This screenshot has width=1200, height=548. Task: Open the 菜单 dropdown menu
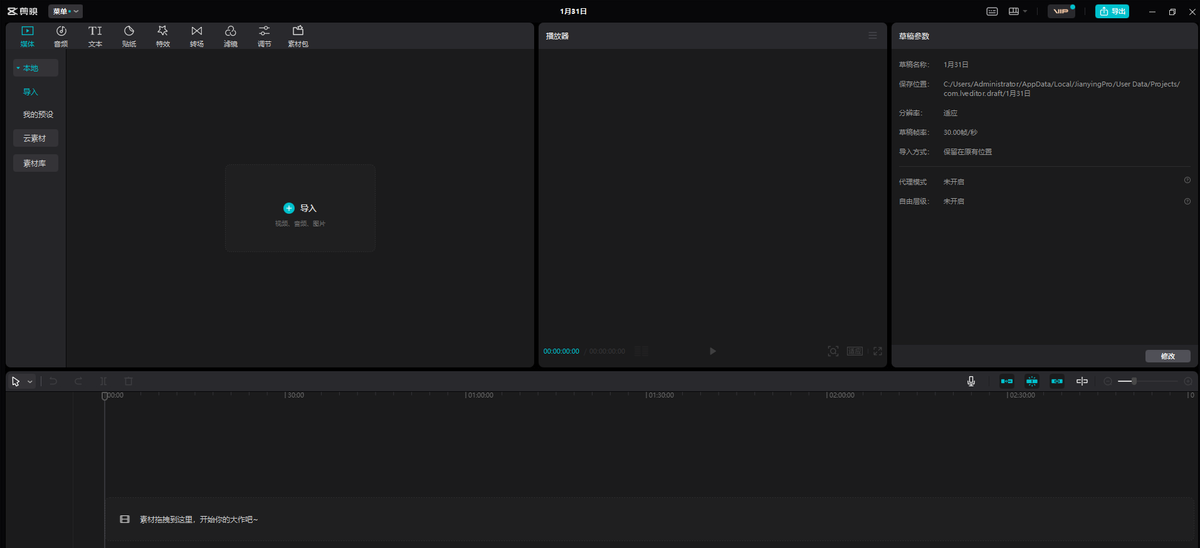(x=65, y=11)
